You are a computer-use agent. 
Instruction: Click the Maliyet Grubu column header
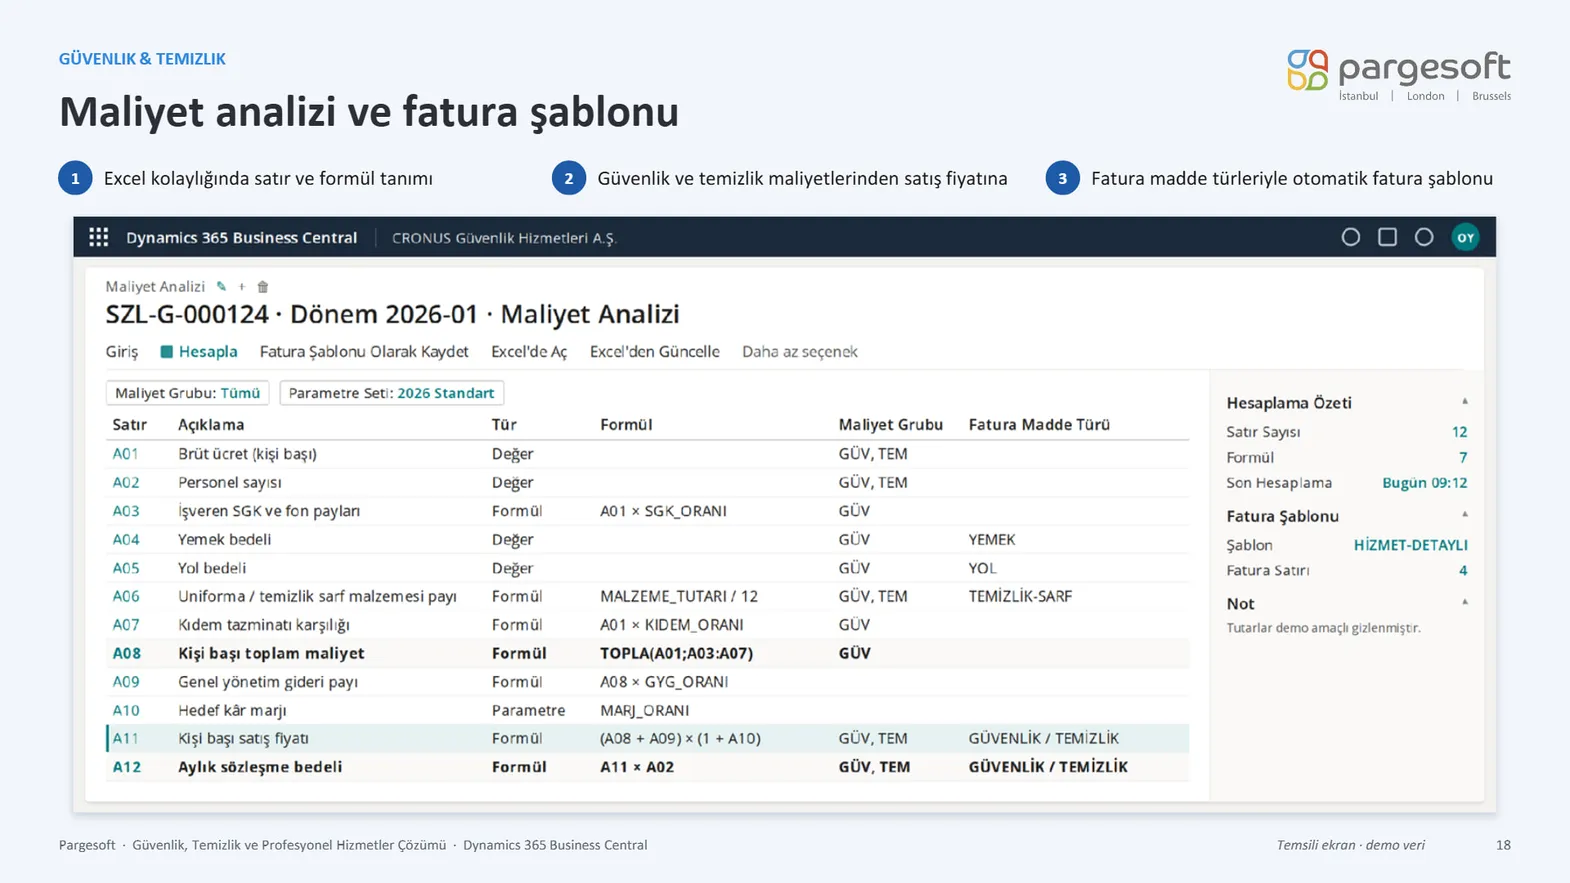891,425
